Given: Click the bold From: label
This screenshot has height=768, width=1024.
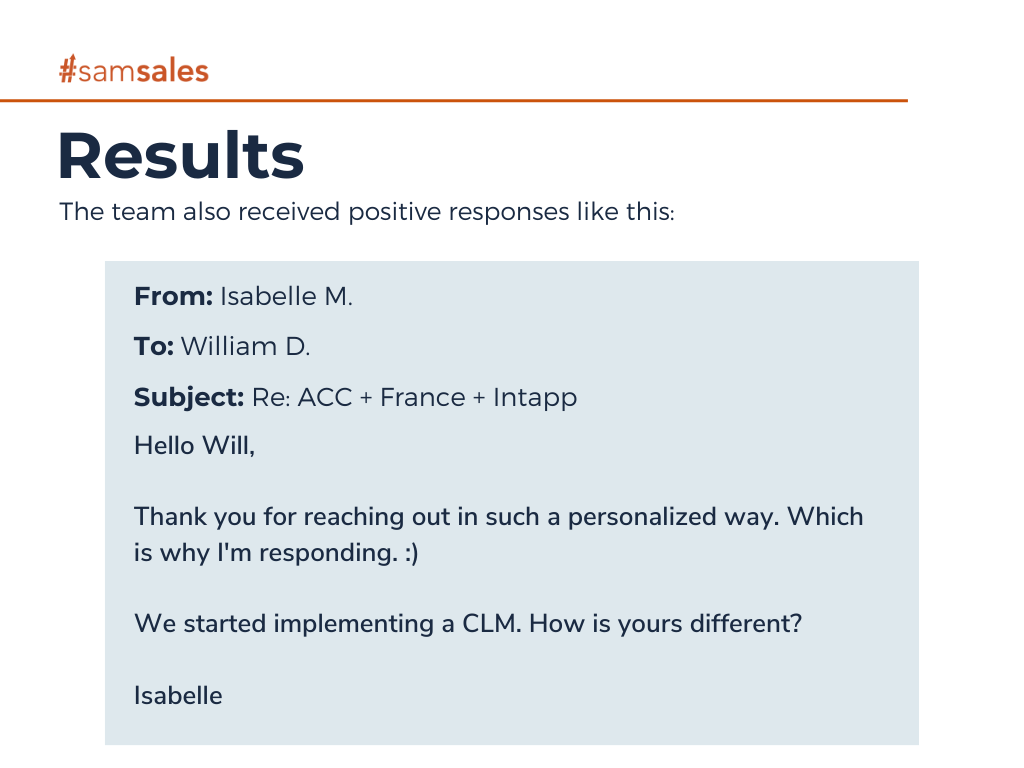Looking at the screenshot, I should coord(173,296).
